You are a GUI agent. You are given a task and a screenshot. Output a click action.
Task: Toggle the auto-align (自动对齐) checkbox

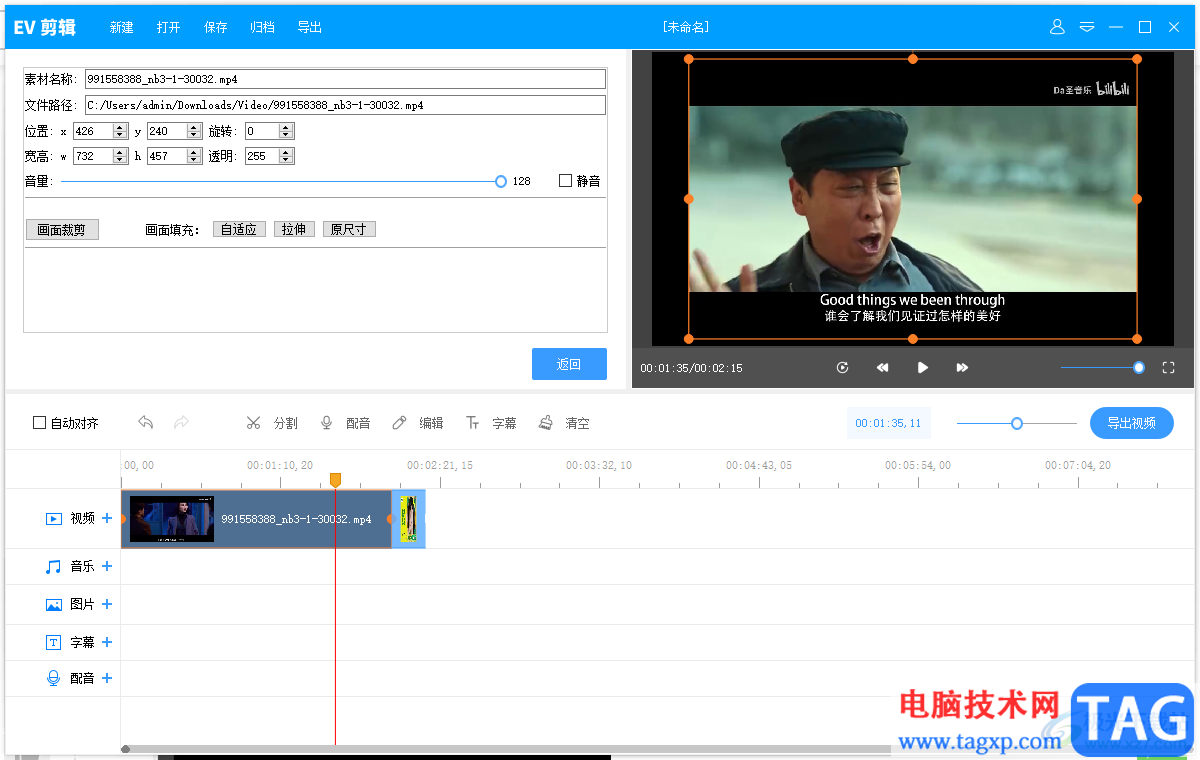click(x=40, y=423)
